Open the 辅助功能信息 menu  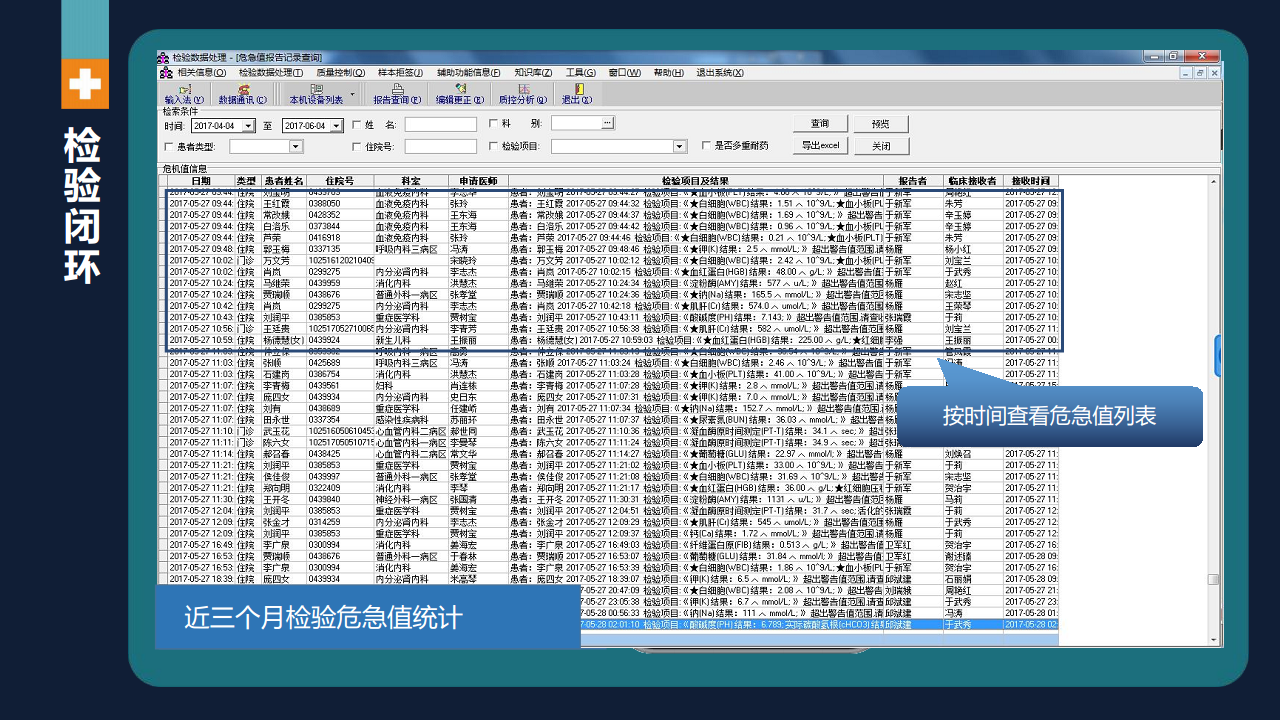(x=468, y=73)
